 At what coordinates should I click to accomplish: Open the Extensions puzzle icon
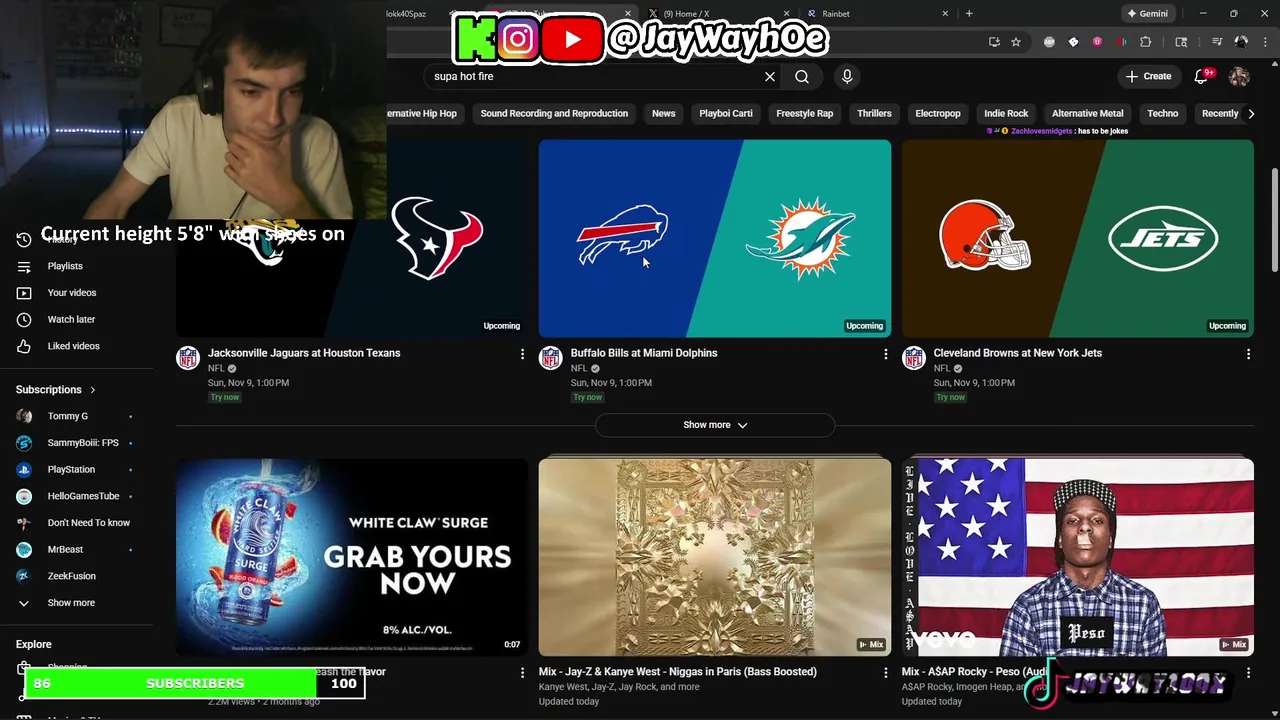(x=1146, y=42)
